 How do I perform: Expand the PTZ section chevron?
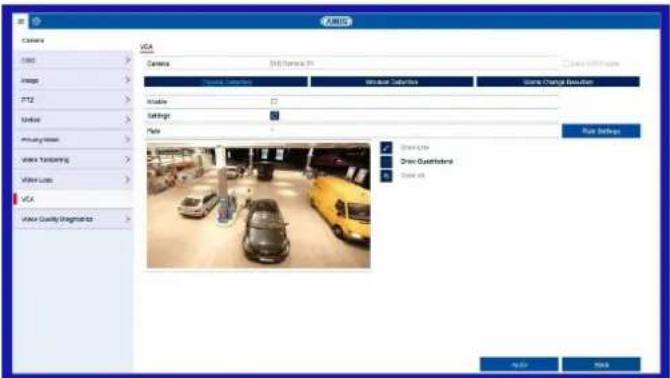[x=127, y=100]
